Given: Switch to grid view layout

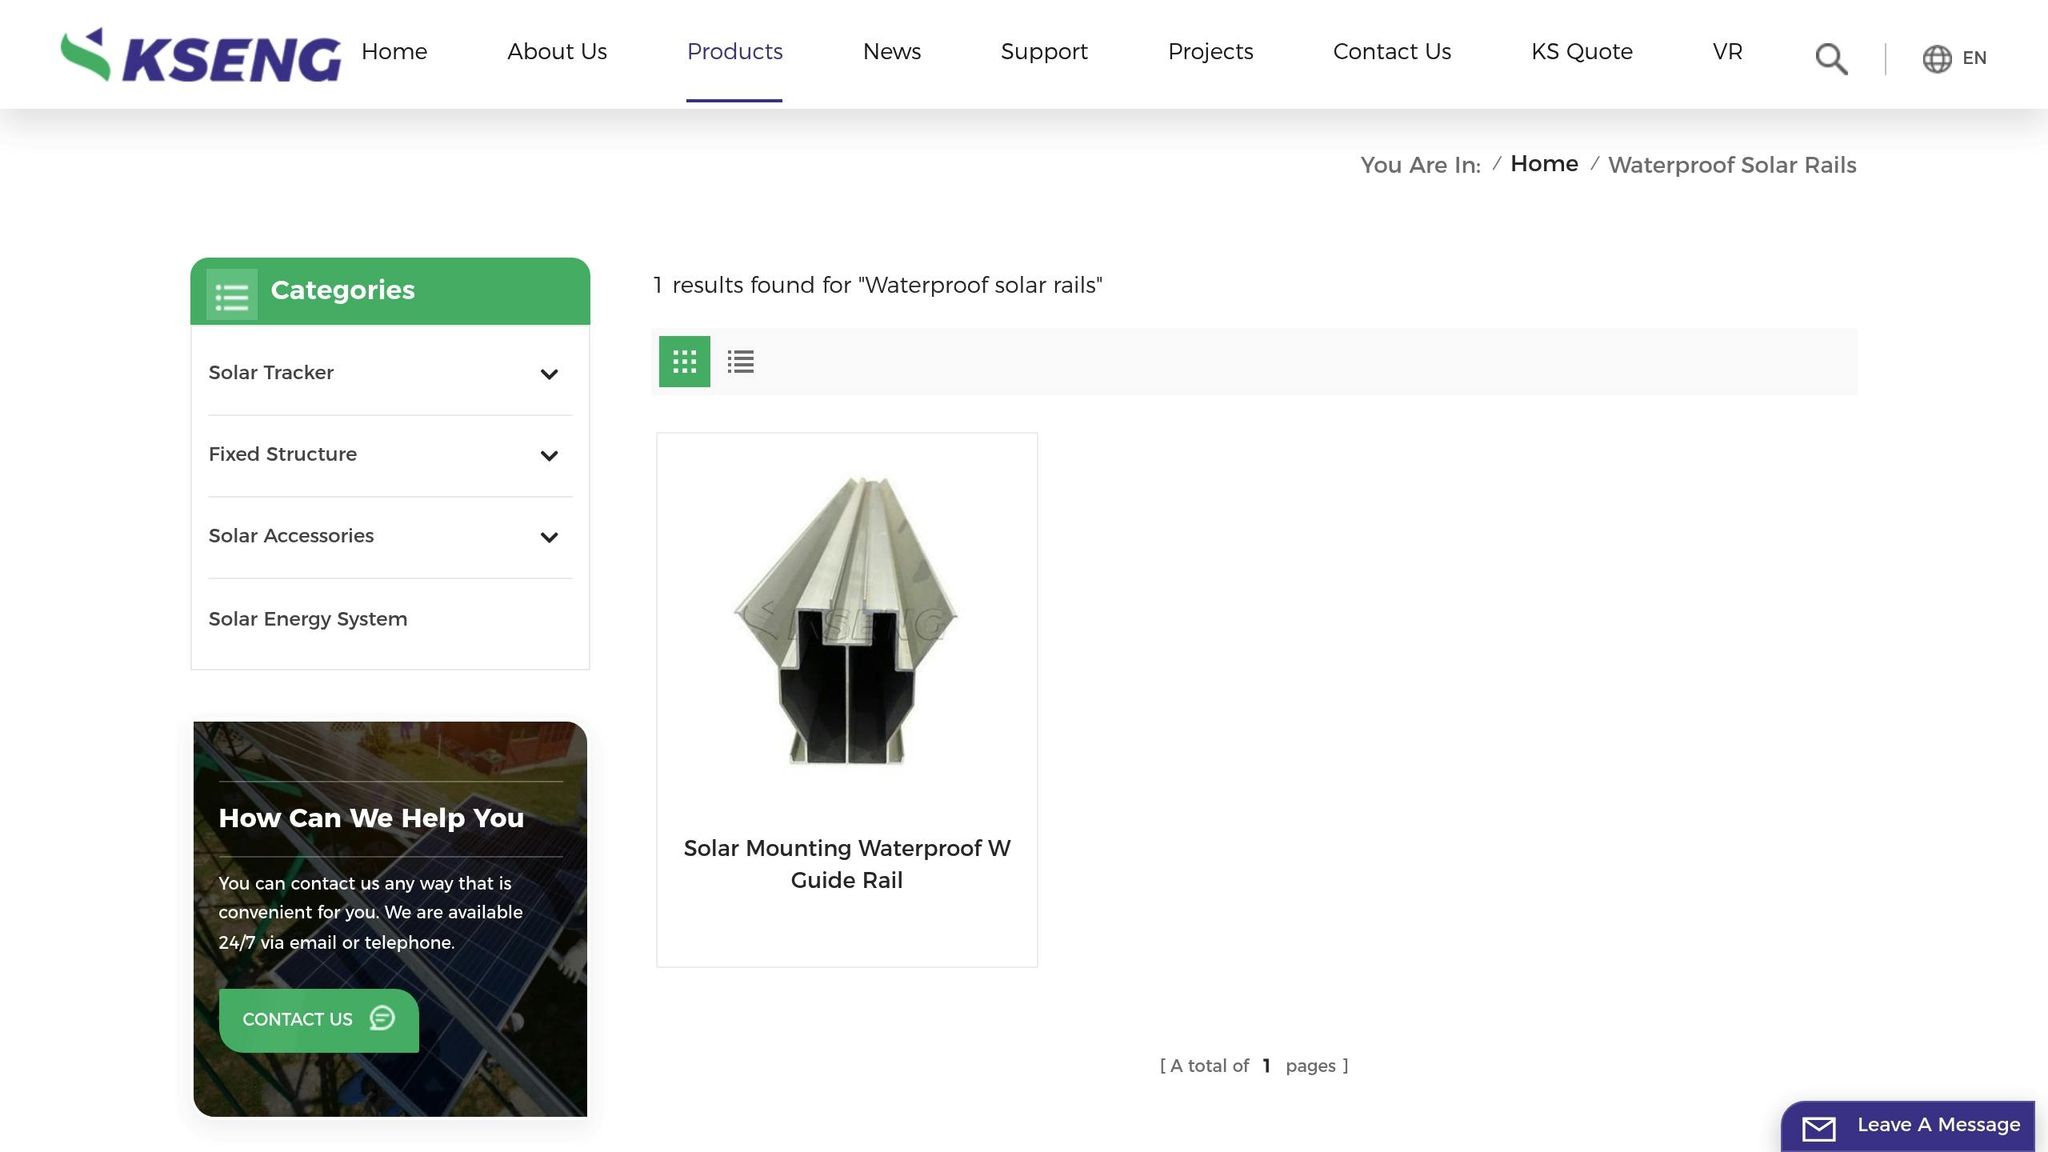Looking at the screenshot, I should pyautogui.click(x=684, y=362).
